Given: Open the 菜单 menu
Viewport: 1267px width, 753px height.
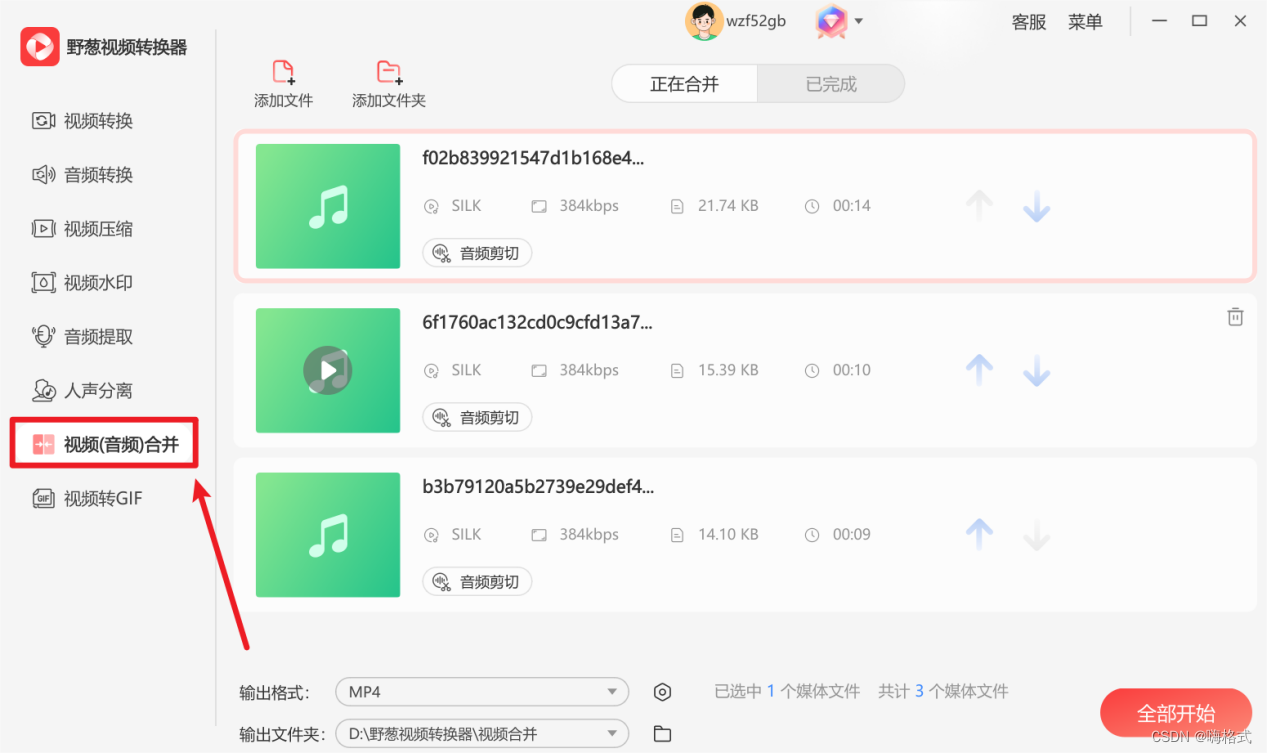Looking at the screenshot, I should click(x=1085, y=21).
